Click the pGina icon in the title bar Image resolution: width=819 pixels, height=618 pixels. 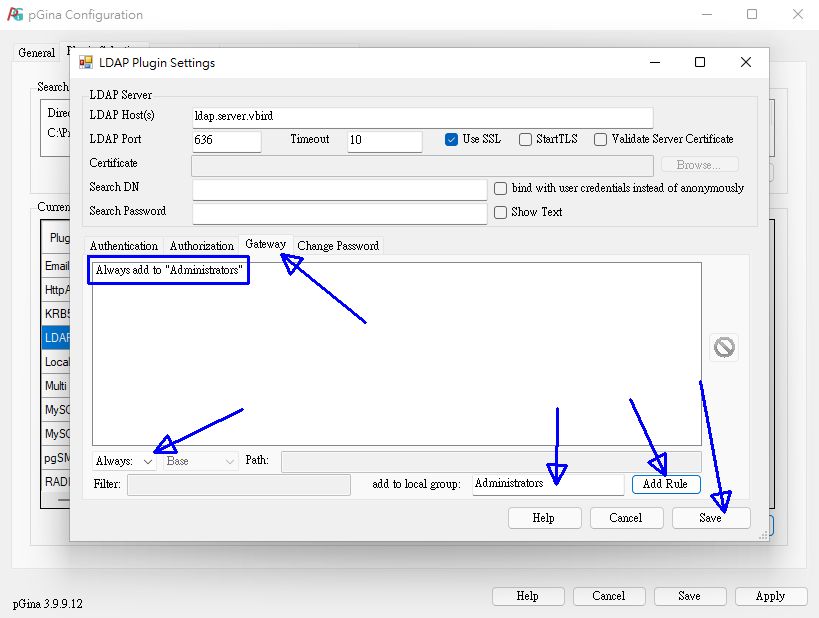[14, 15]
